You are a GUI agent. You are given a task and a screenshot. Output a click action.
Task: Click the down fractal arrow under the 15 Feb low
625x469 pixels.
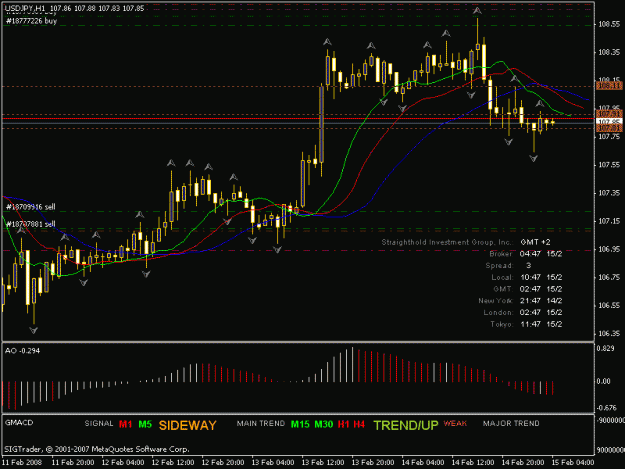coord(533,159)
